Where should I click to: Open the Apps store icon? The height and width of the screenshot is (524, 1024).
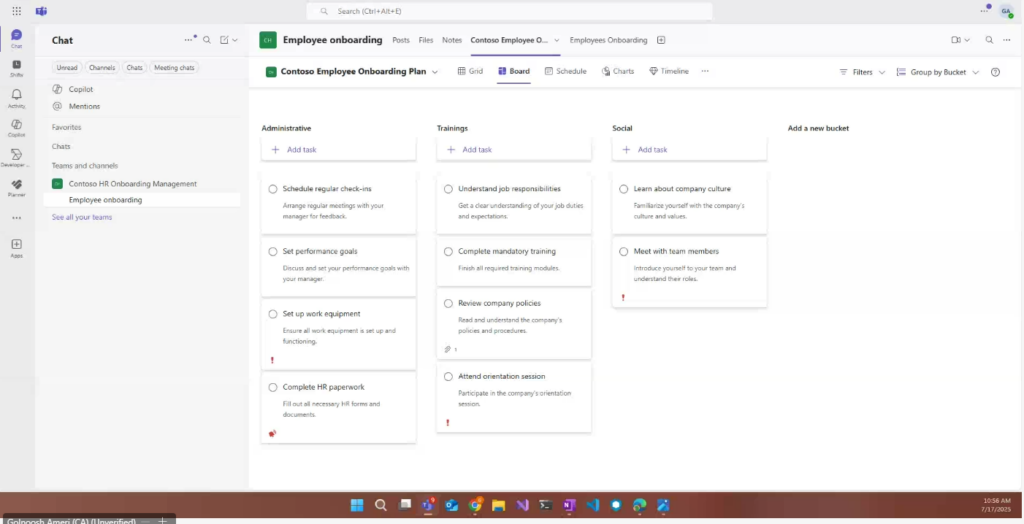(16, 248)
